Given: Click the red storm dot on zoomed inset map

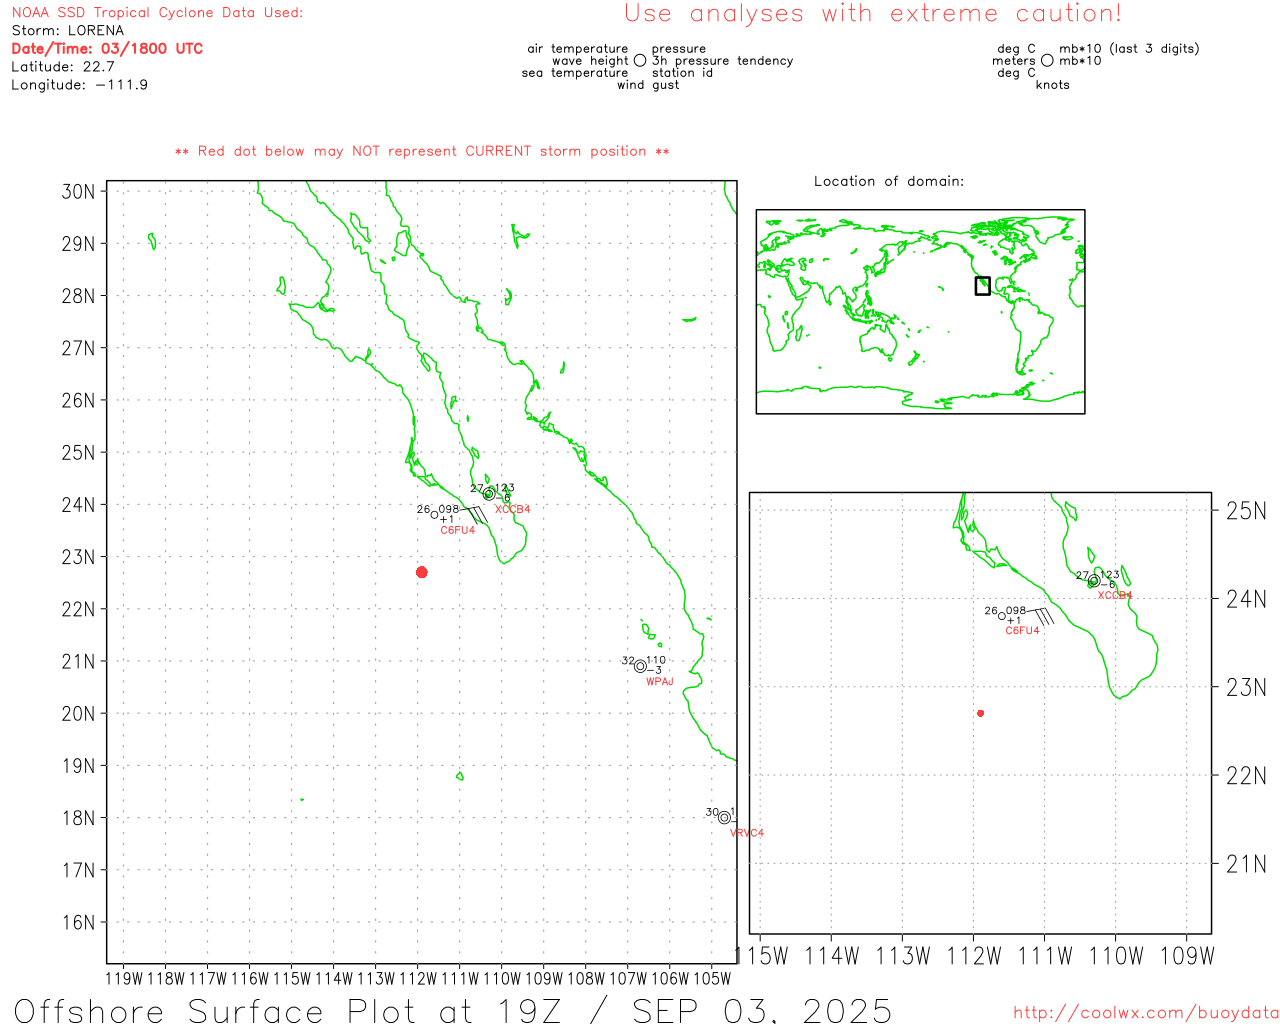Looking at the screenshot, I should pyautogui.click(x=981, y=713).
